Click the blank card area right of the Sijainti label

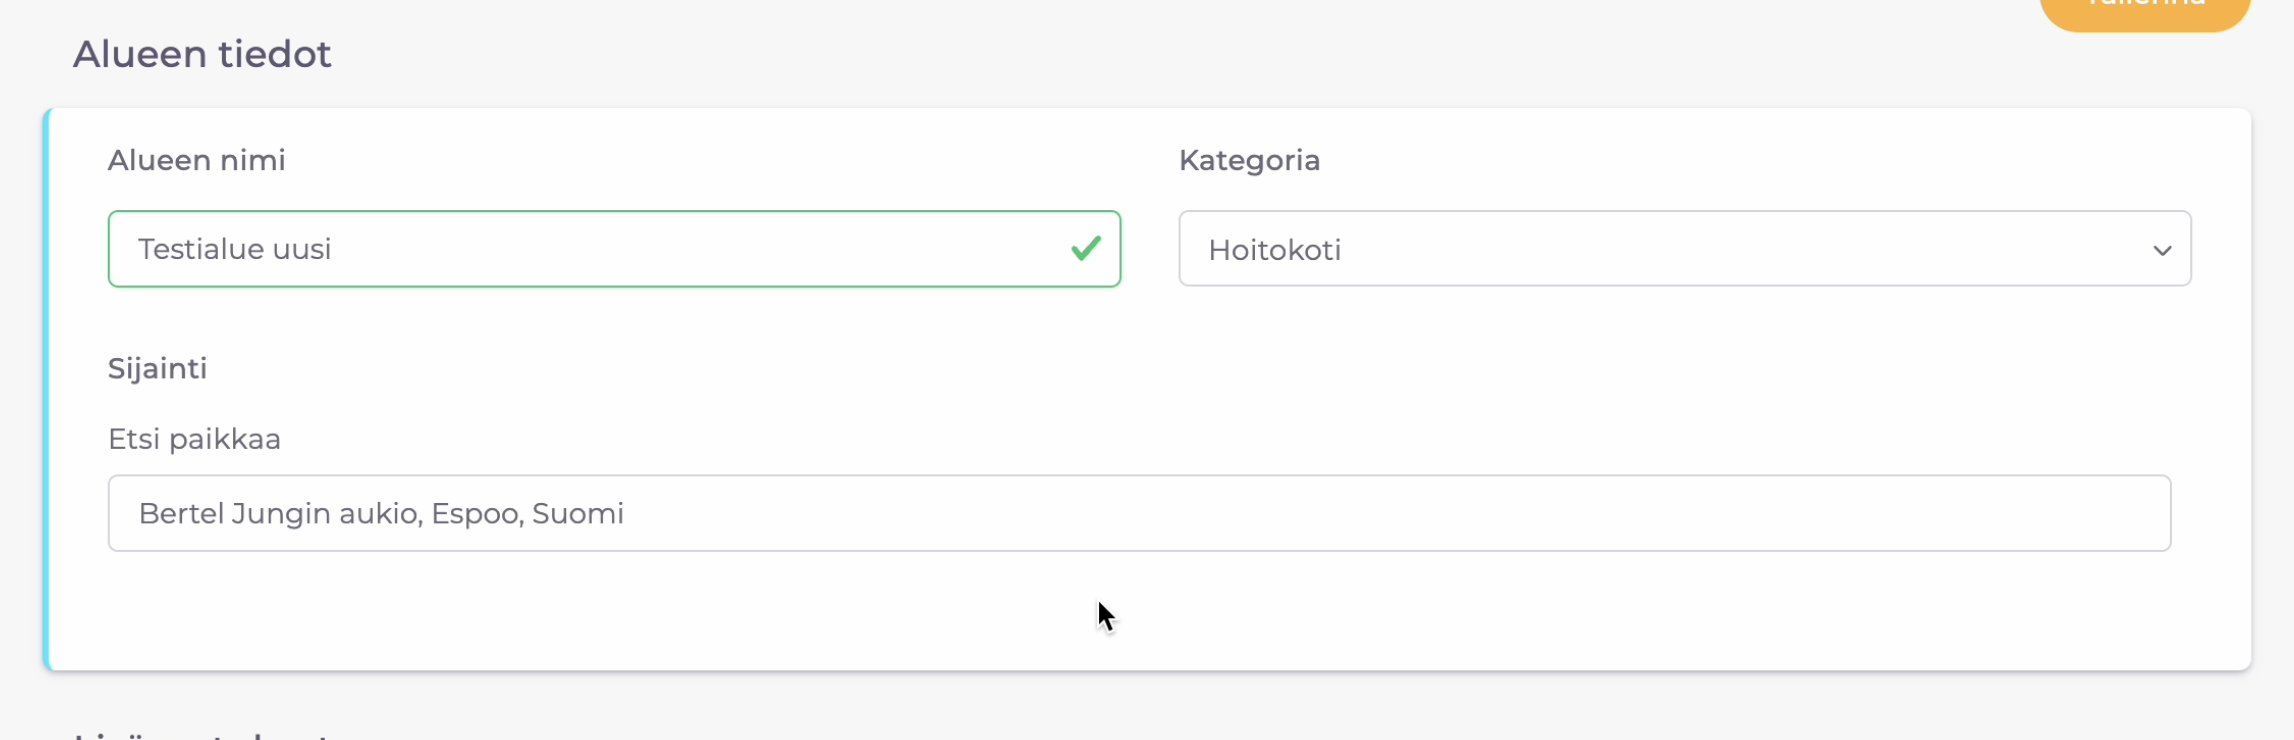coord(1200,368)
